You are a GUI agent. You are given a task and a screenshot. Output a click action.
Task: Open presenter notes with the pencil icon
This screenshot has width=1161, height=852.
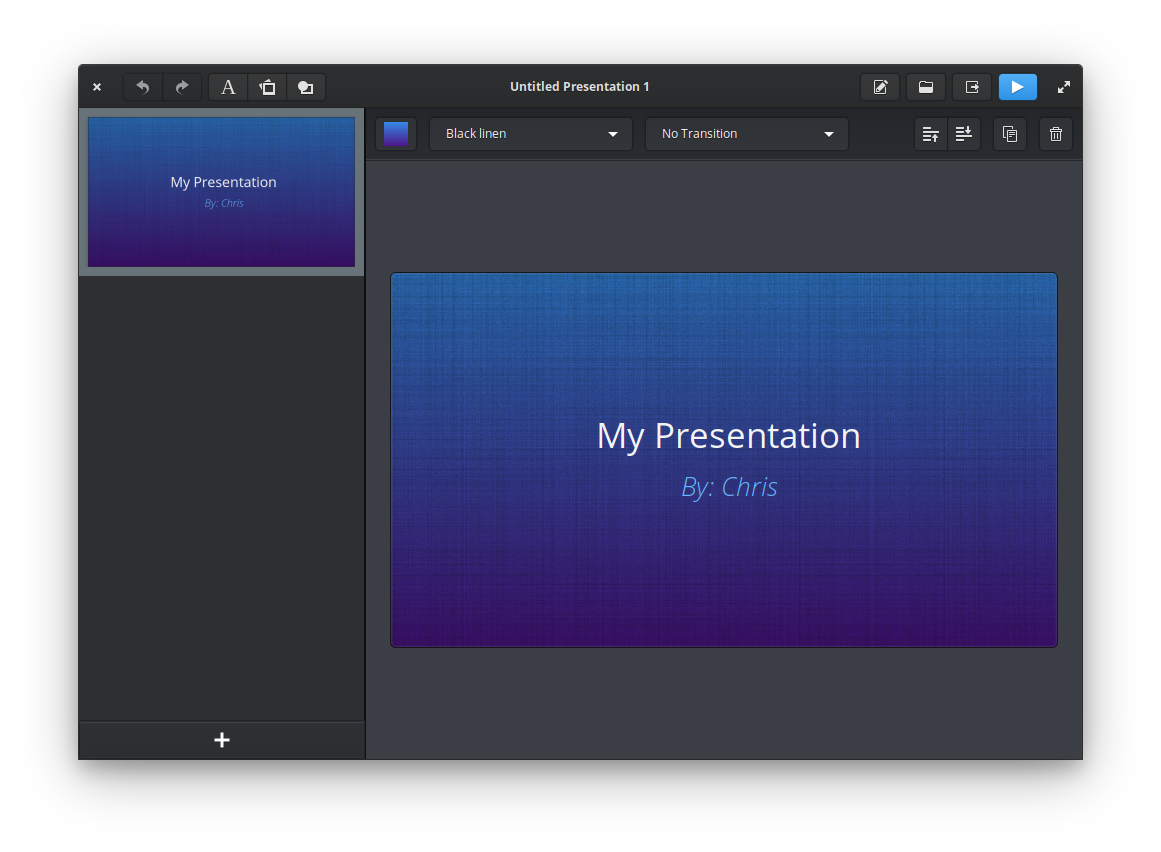pyautogui.click(x=880, y=87)
